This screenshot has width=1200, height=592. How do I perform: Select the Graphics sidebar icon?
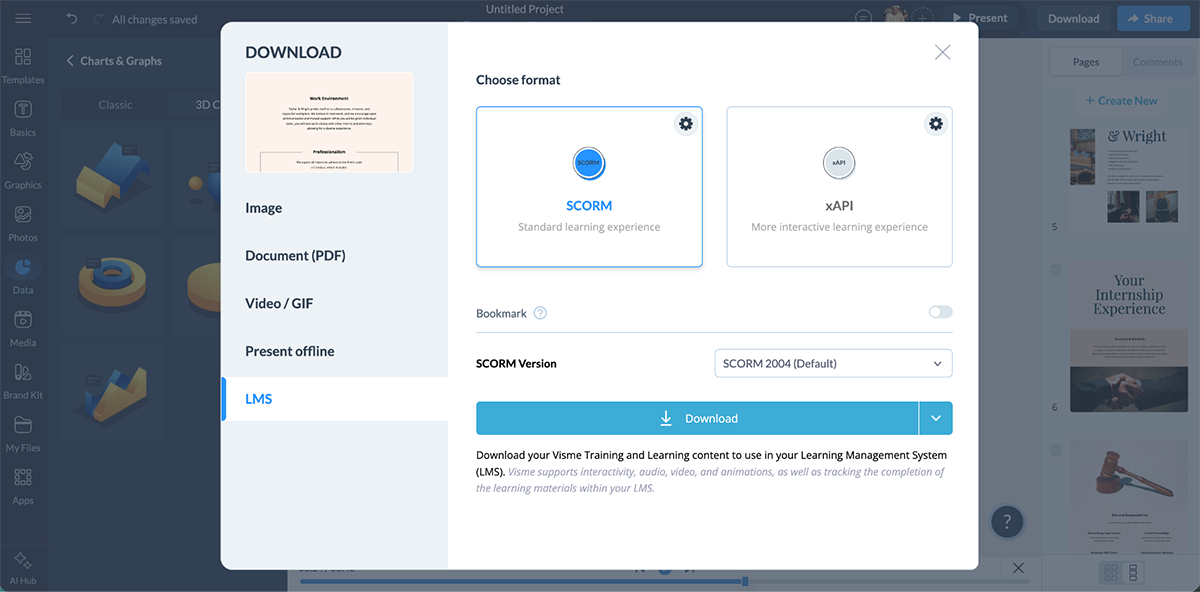23,166
